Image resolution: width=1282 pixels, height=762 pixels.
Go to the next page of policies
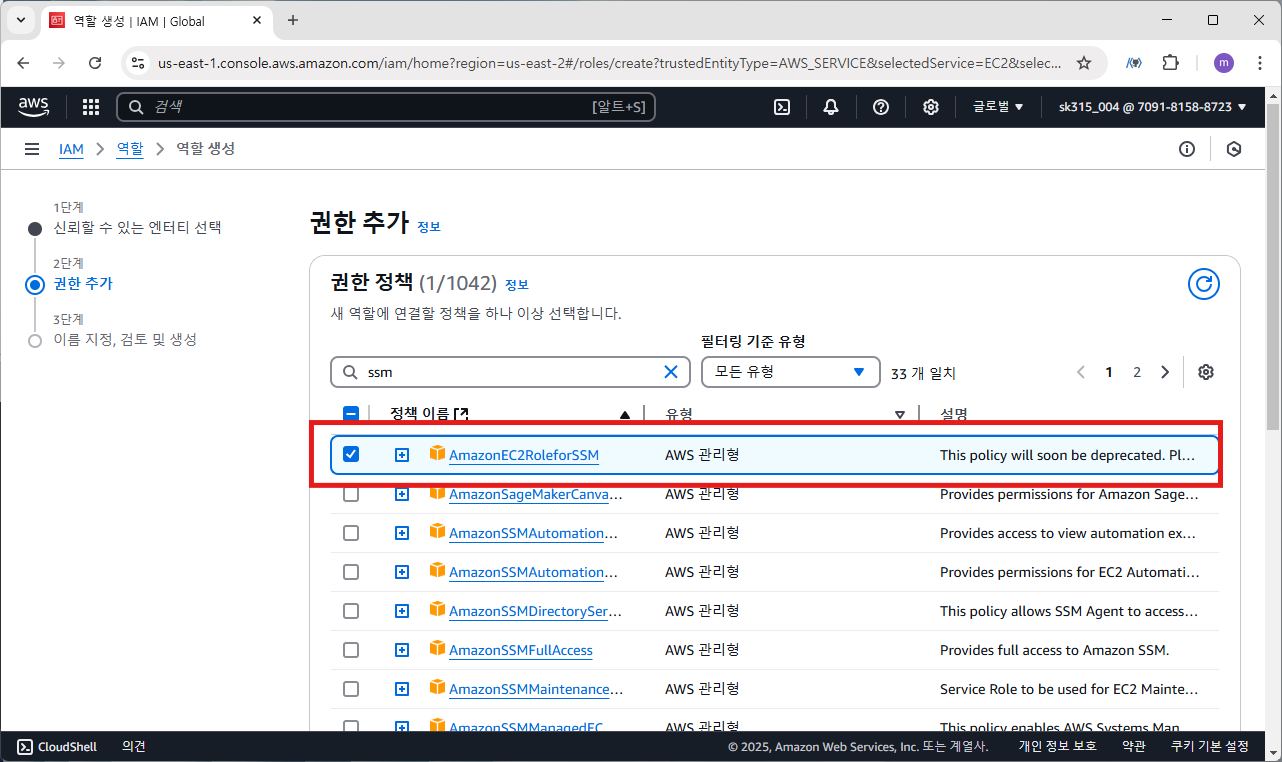[x=1165, y=372]
